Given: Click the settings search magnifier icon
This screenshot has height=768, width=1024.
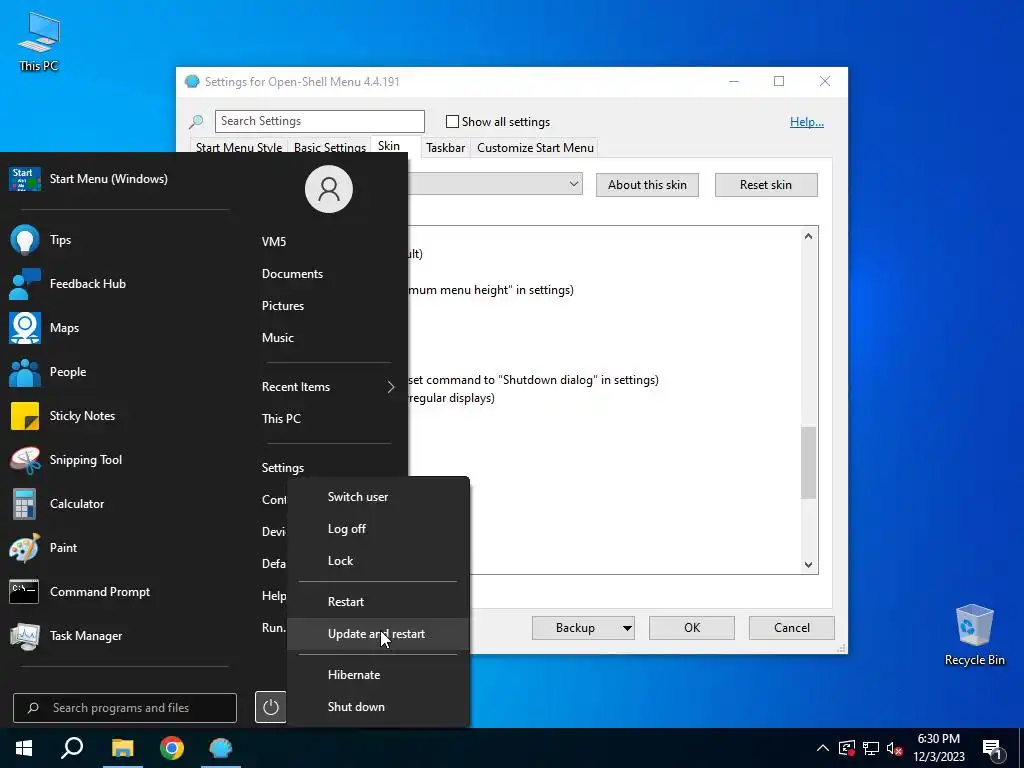Looking at the screenshot, I should click(x=196, y=121).
